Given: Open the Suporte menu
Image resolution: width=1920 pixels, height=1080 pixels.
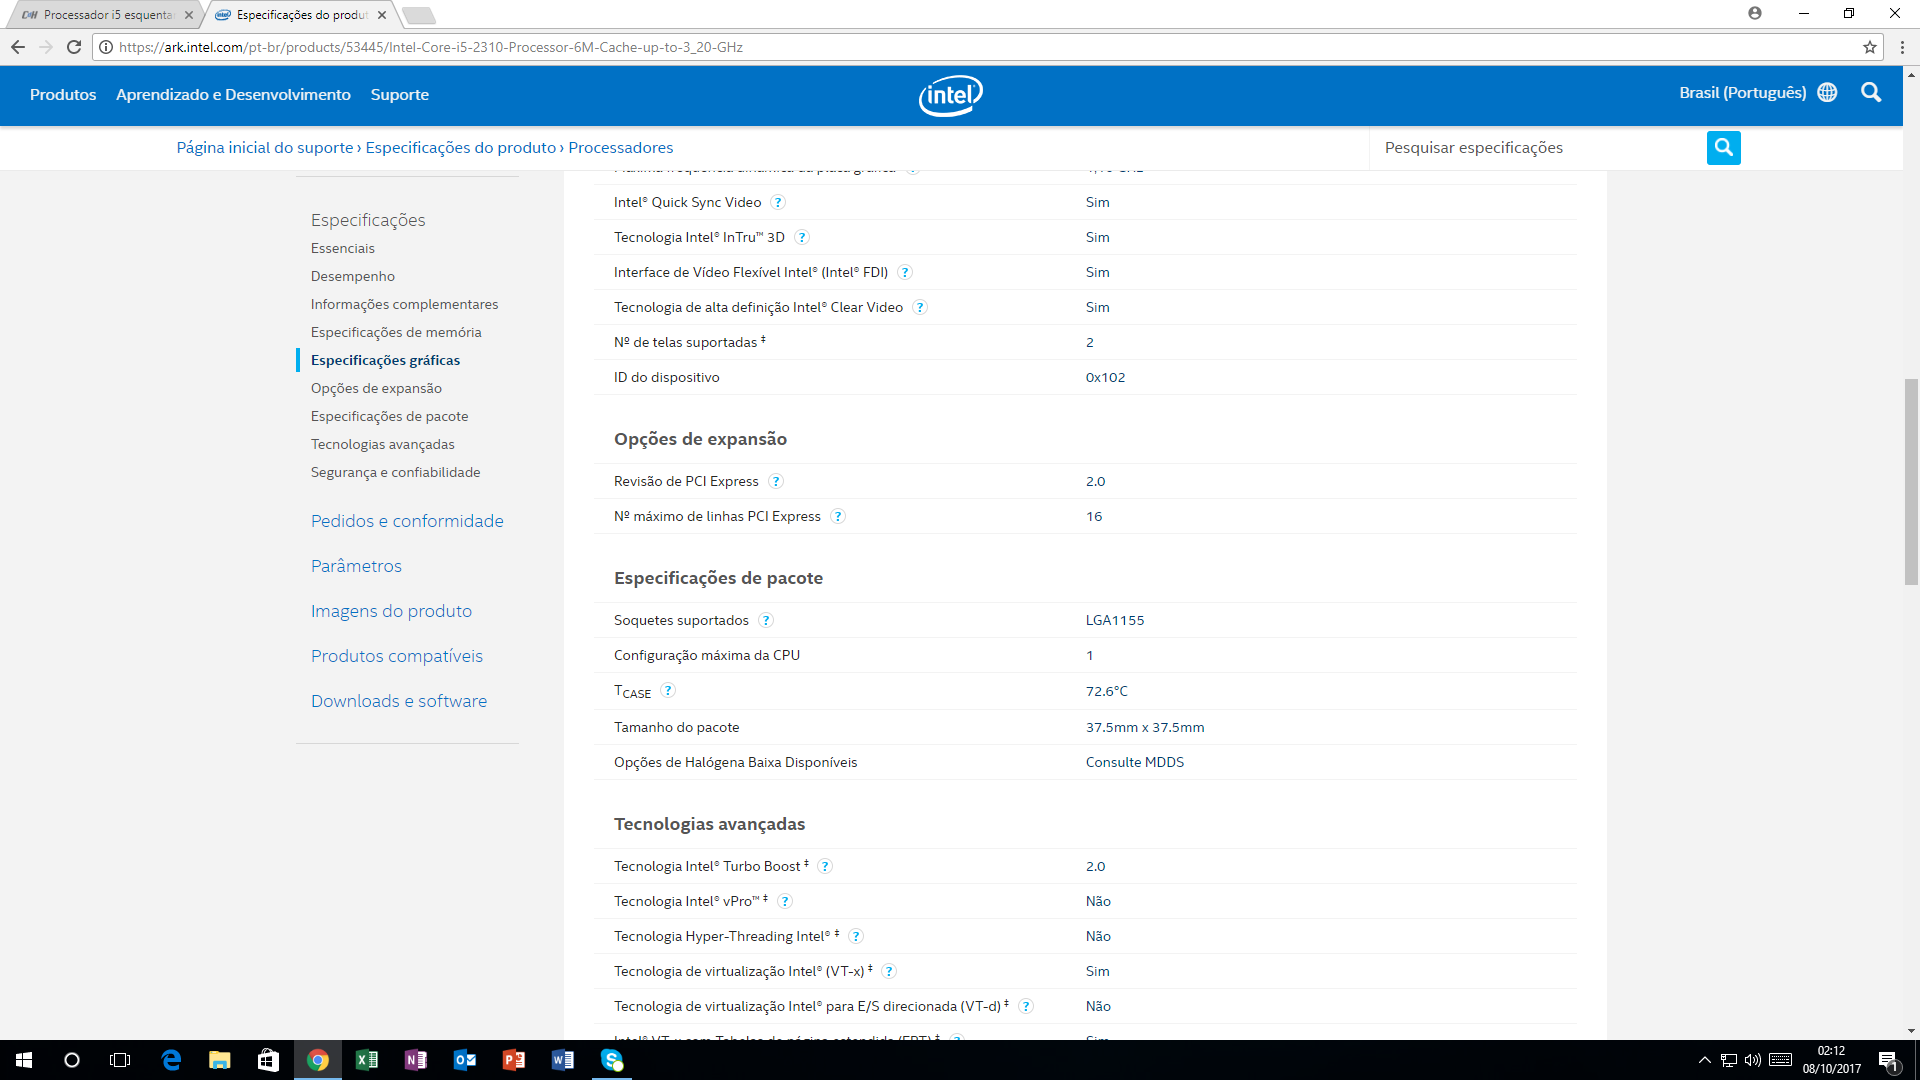Looking at the screenshot, I should 399,95.
